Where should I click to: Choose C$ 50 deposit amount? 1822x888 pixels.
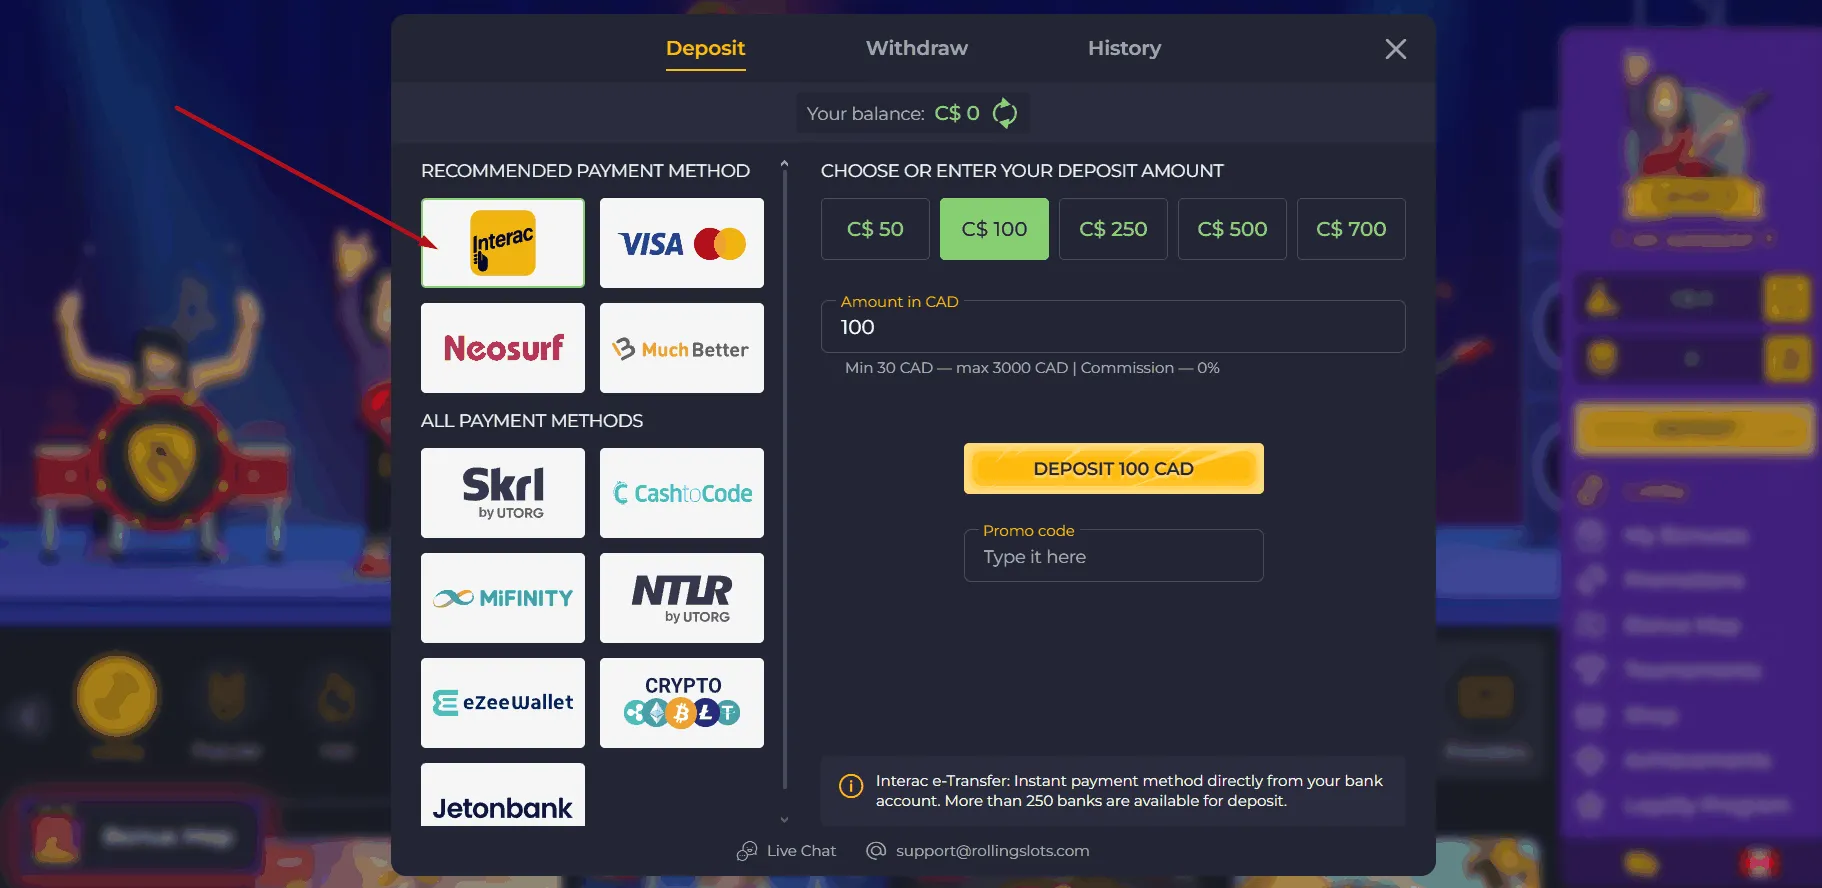tap(875, 229)
